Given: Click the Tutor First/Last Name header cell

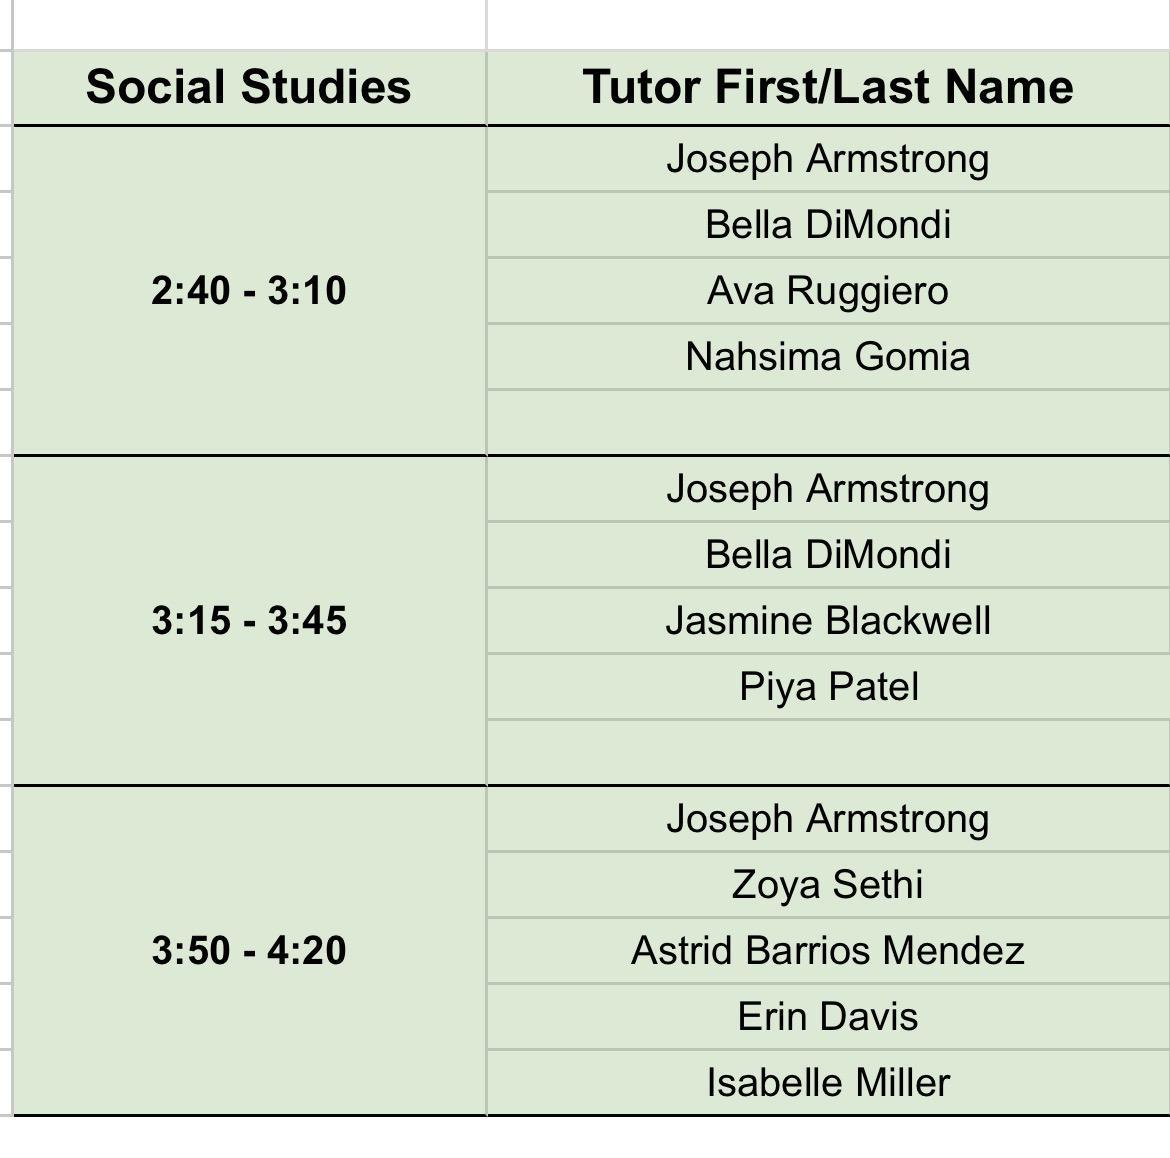Looking at the screenshot, I should [x=827, y=87].
